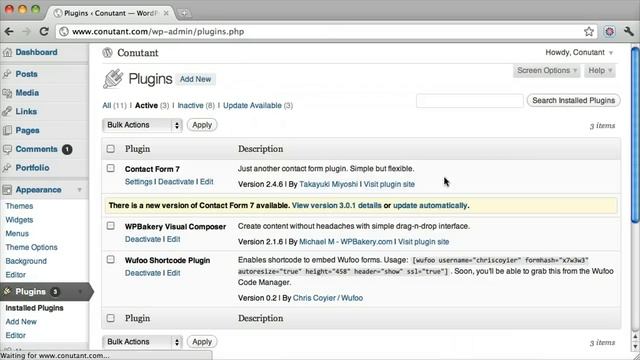Viewport: 640px width, 360px height.
Task: Click the plugin update count badge in sidebar
Action: [55, 291]
